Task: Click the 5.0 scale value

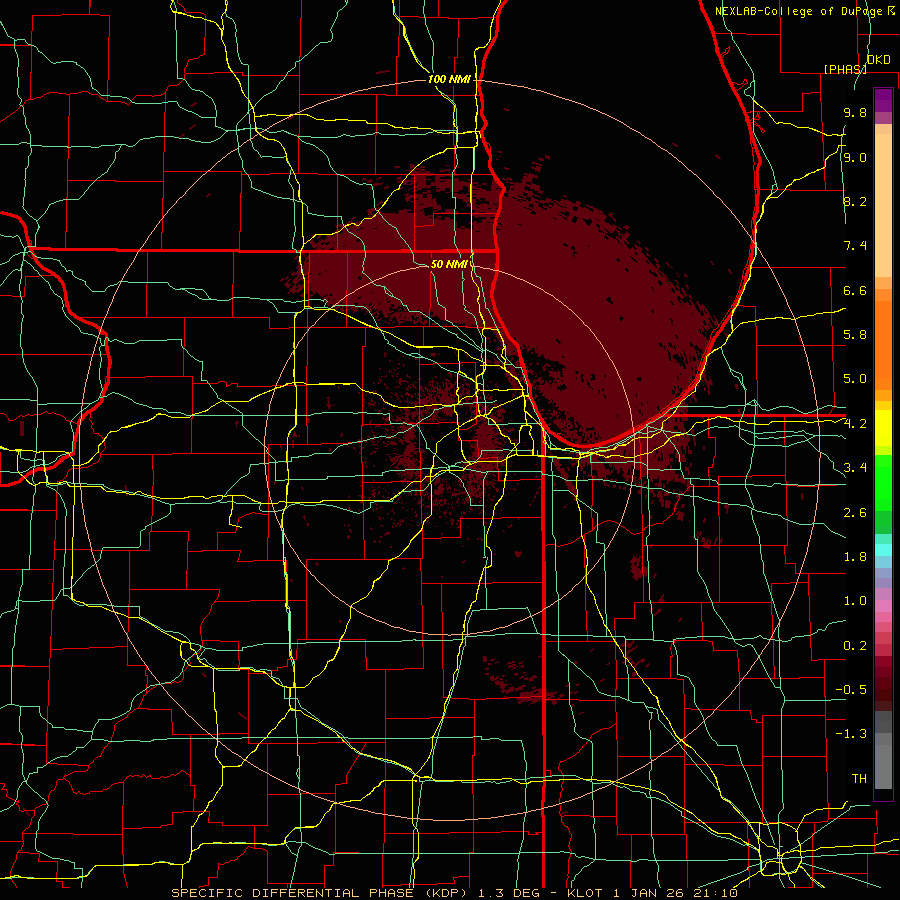Action: [855, 379]
